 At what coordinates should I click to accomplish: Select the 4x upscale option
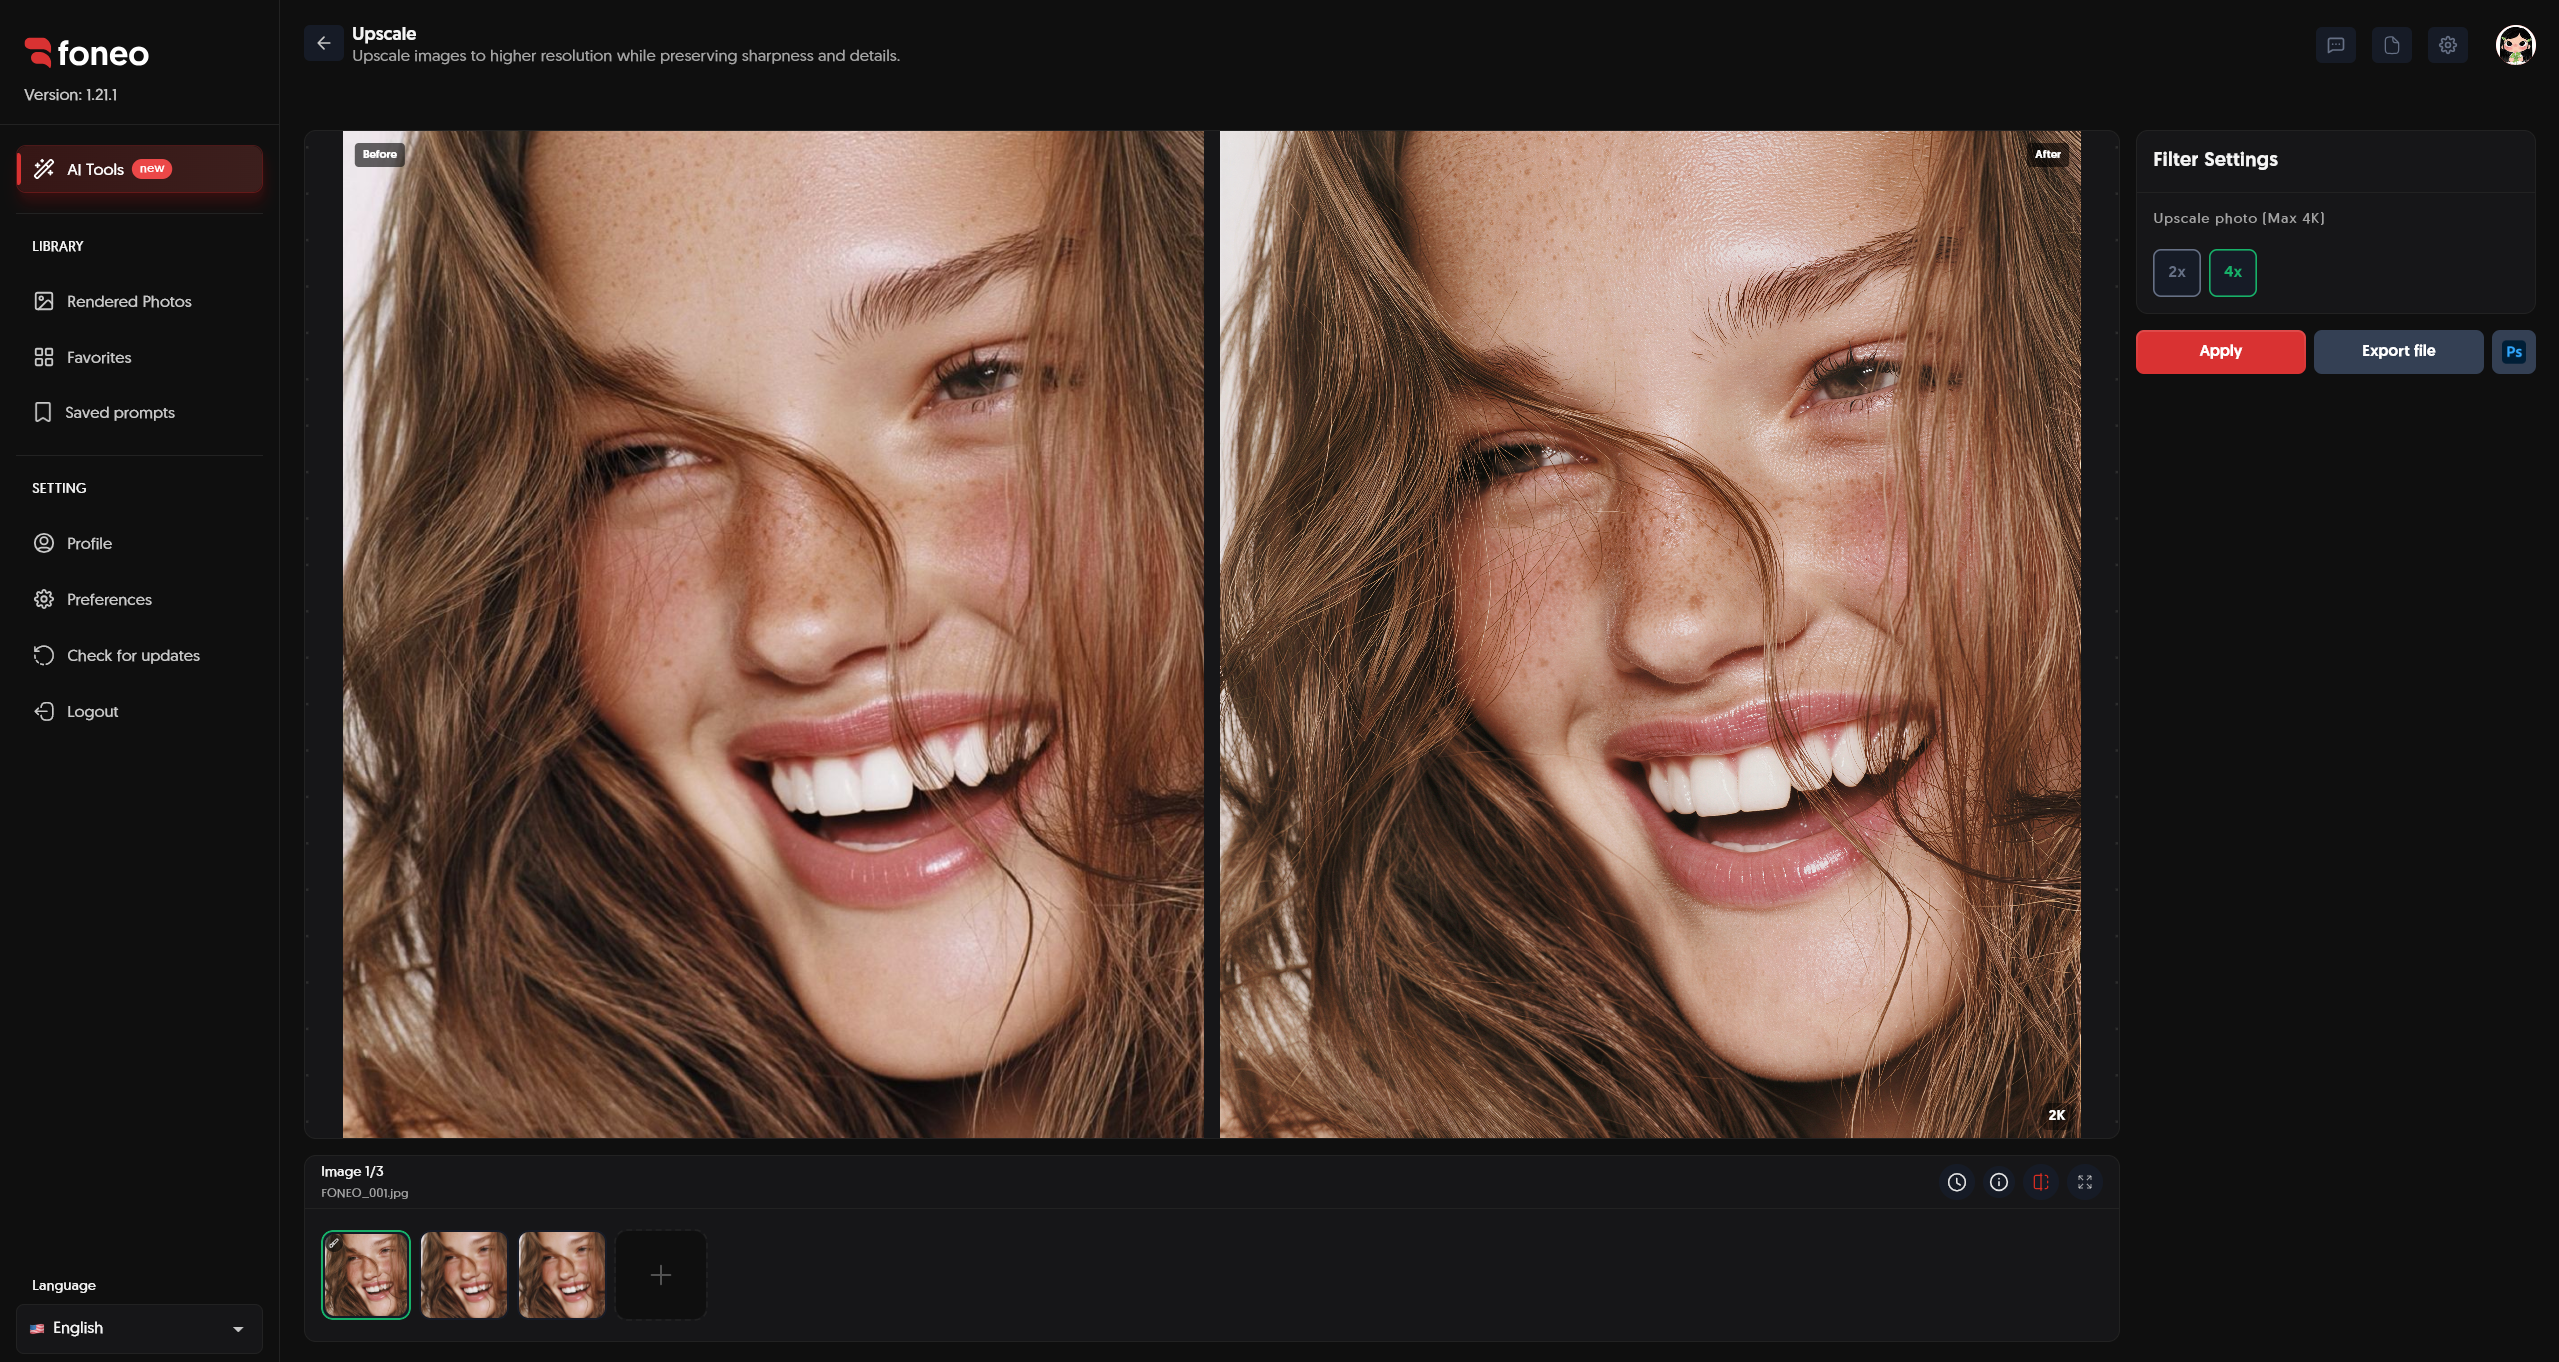coord(2232,272)
